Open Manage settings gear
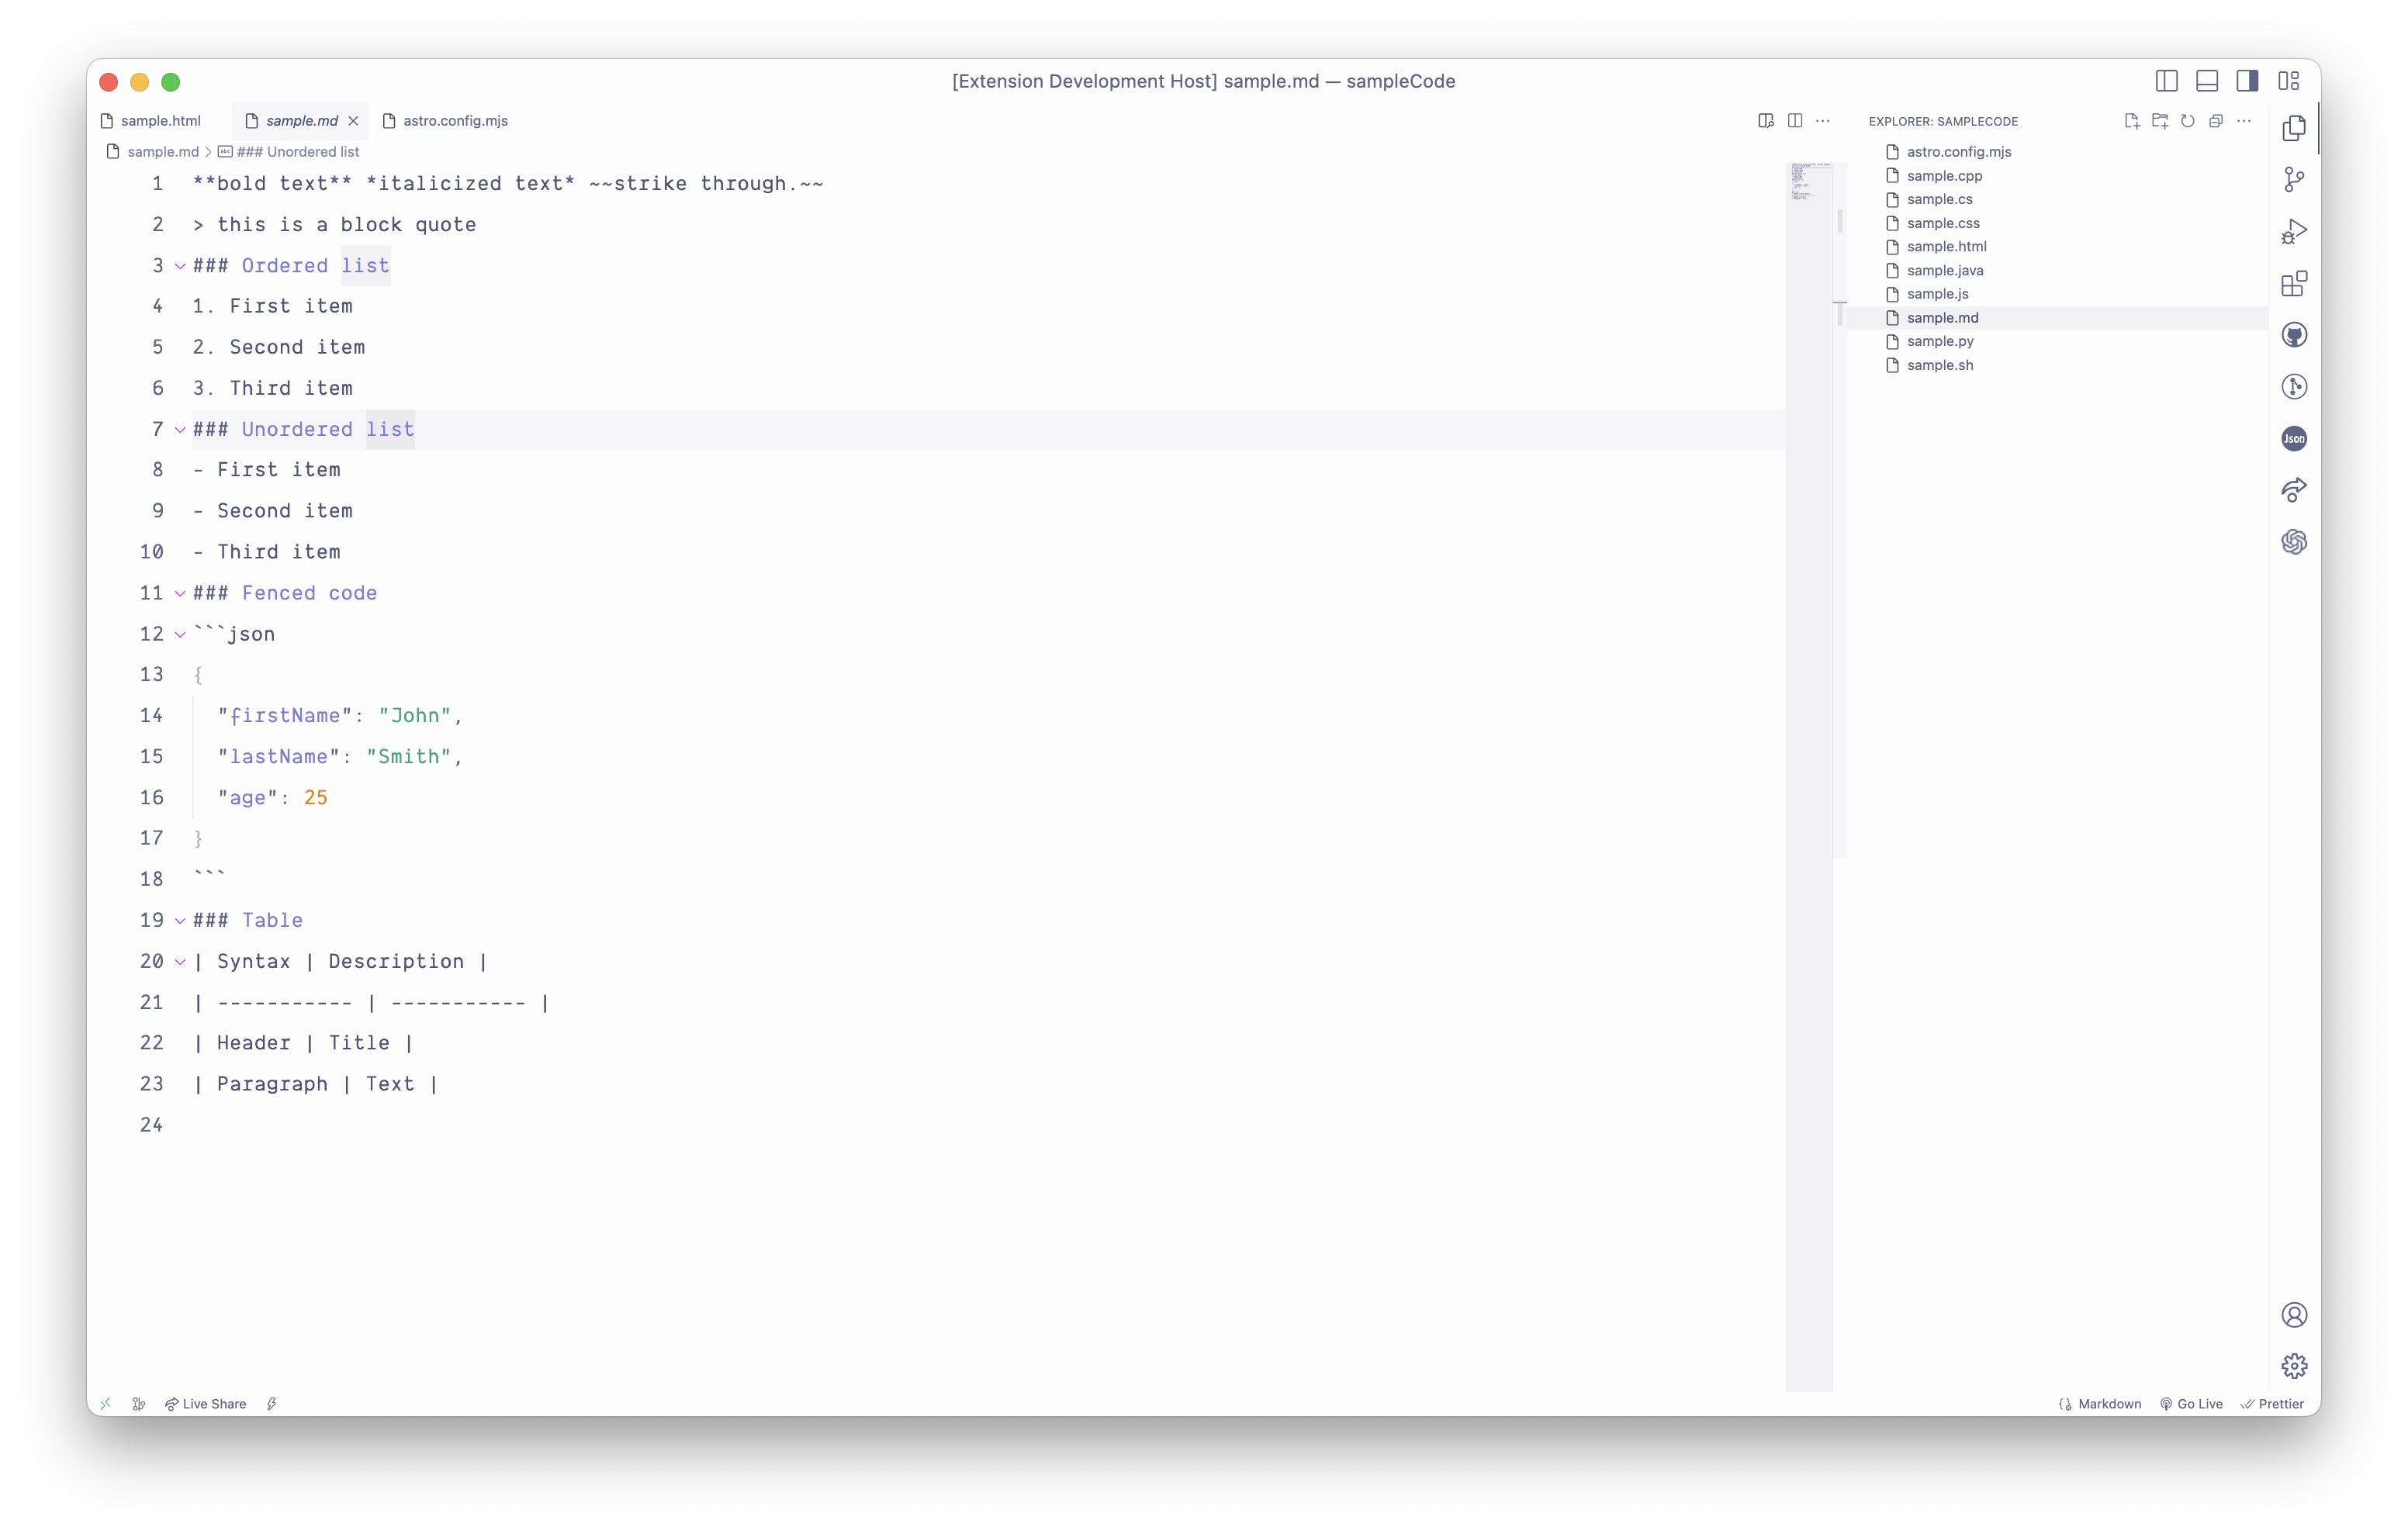The height and width of the screenshot is (1531, 2408). (2294, 1365)
